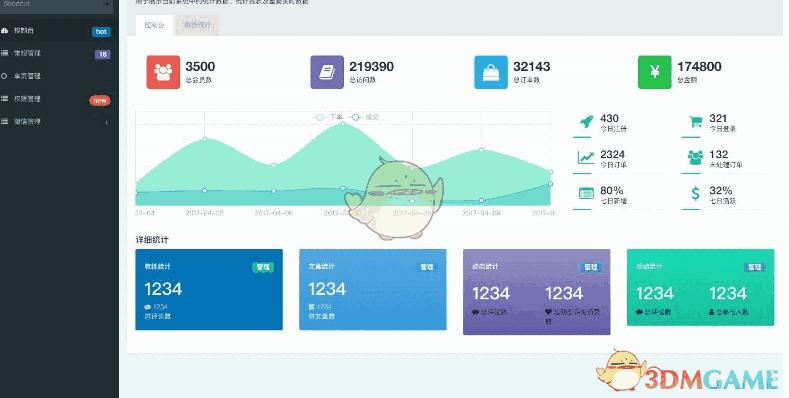Click the line chart icon next to 2324
Viewport: 789px width, 398px height.
click(586, 157)
